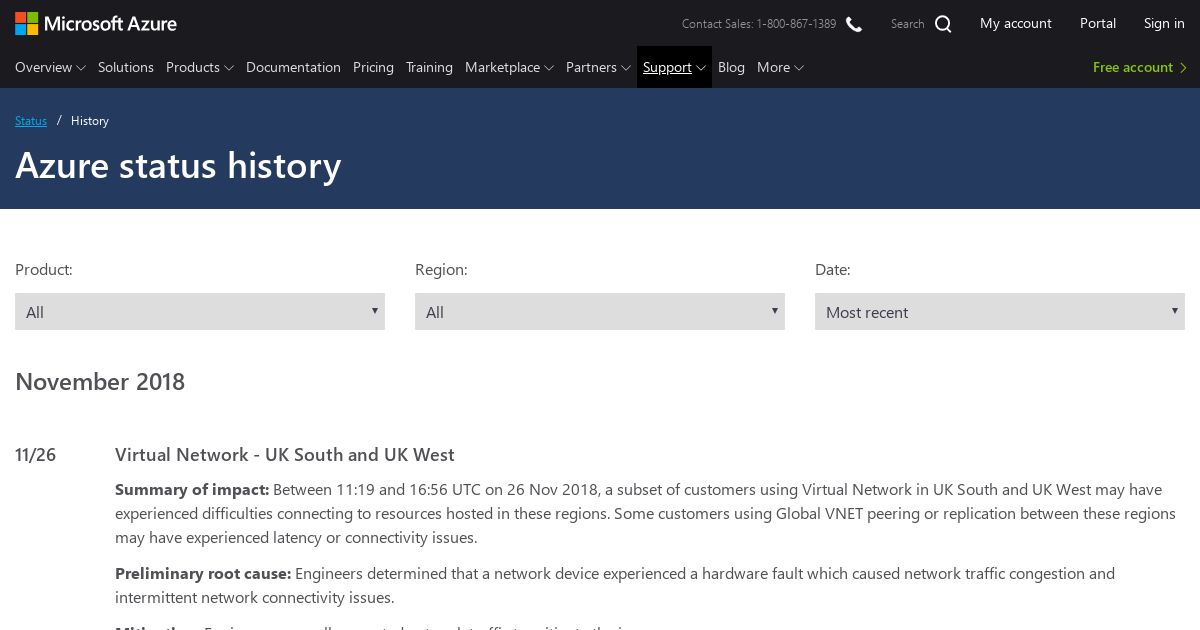Image resolution: width=1200 pixels, height=630 pixels.
Task: Open the Solutions page
Action: tap(126, 67)
